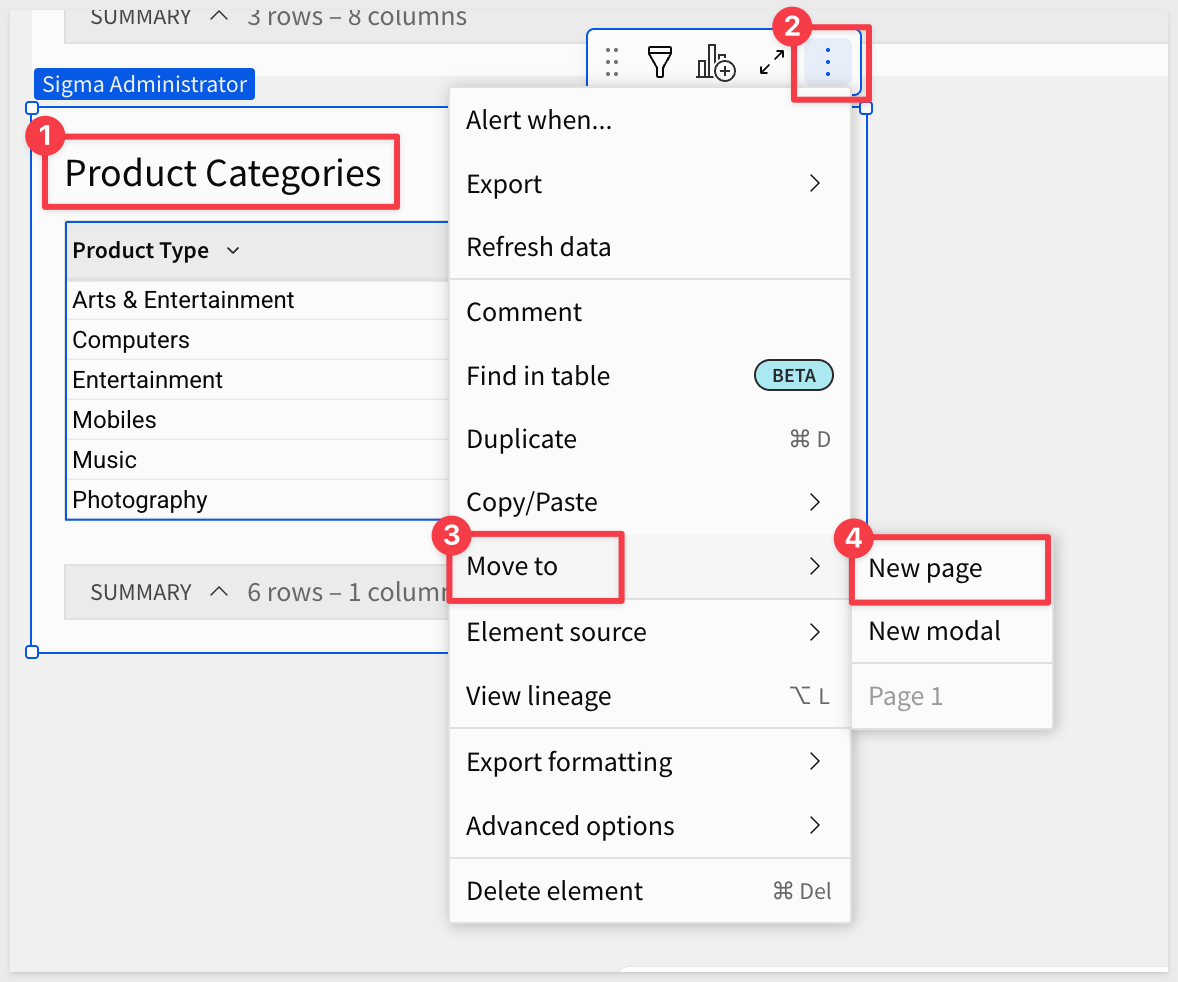1178x982 pixels.
Task: Open the three-dot more options menu
Action: coord(827,63)
